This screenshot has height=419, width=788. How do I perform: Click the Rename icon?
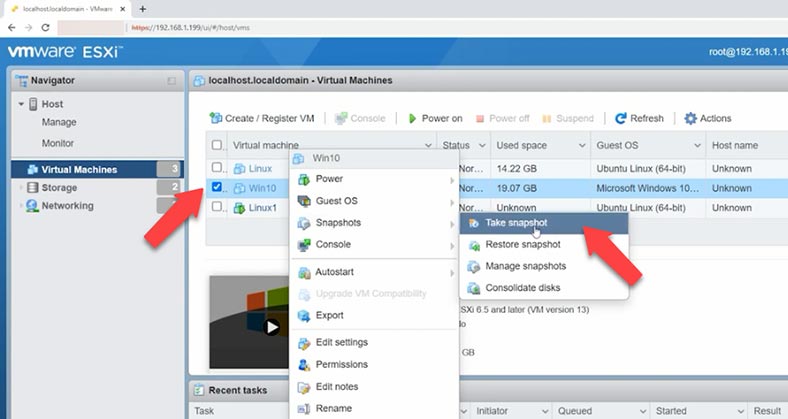[x=304, y=409]
